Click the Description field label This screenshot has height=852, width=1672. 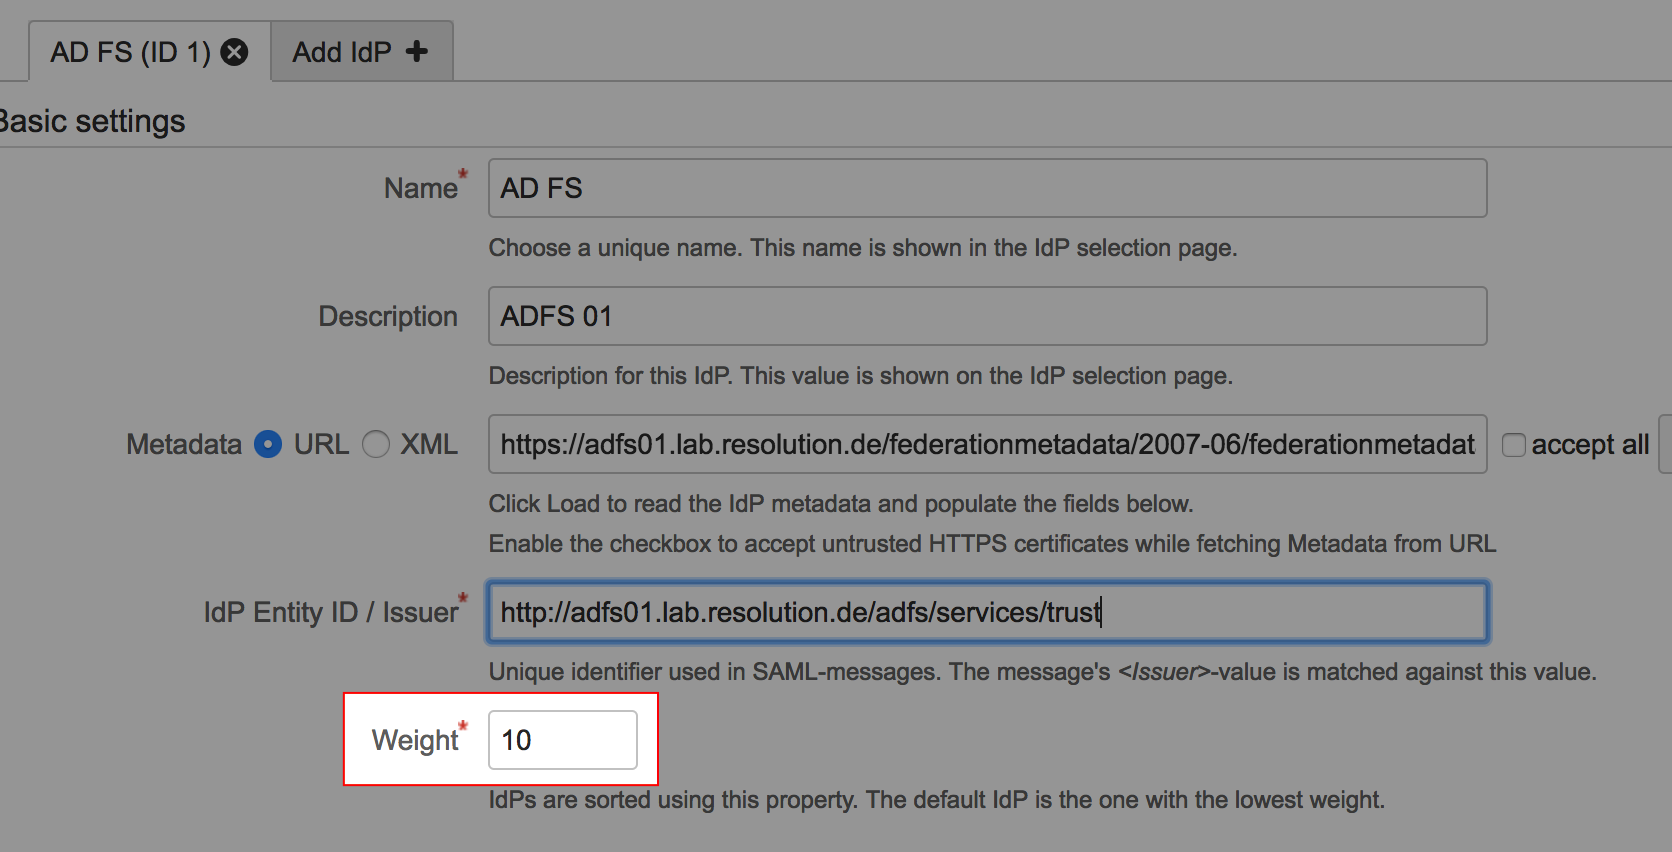point(388,316)
